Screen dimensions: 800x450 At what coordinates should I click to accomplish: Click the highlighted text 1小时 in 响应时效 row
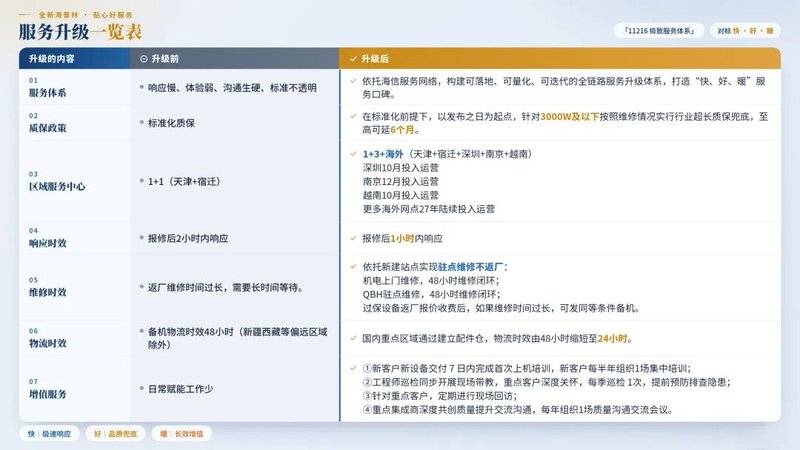[402, 238]
